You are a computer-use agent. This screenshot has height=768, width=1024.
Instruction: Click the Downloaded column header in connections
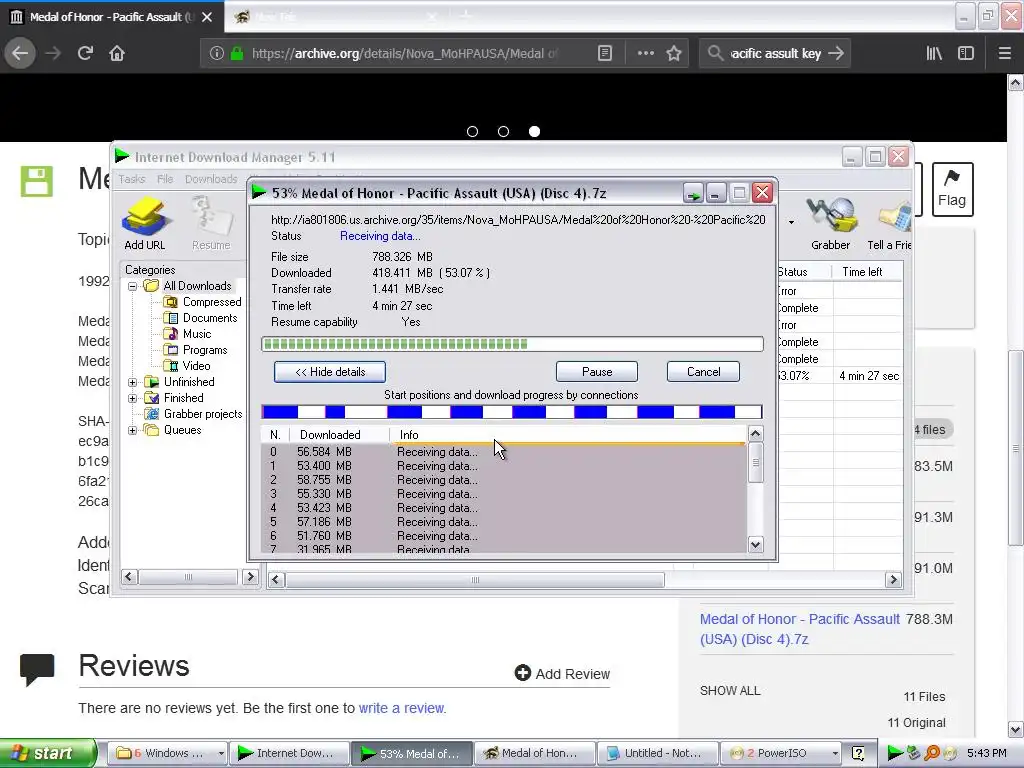[x=338, y=434]
